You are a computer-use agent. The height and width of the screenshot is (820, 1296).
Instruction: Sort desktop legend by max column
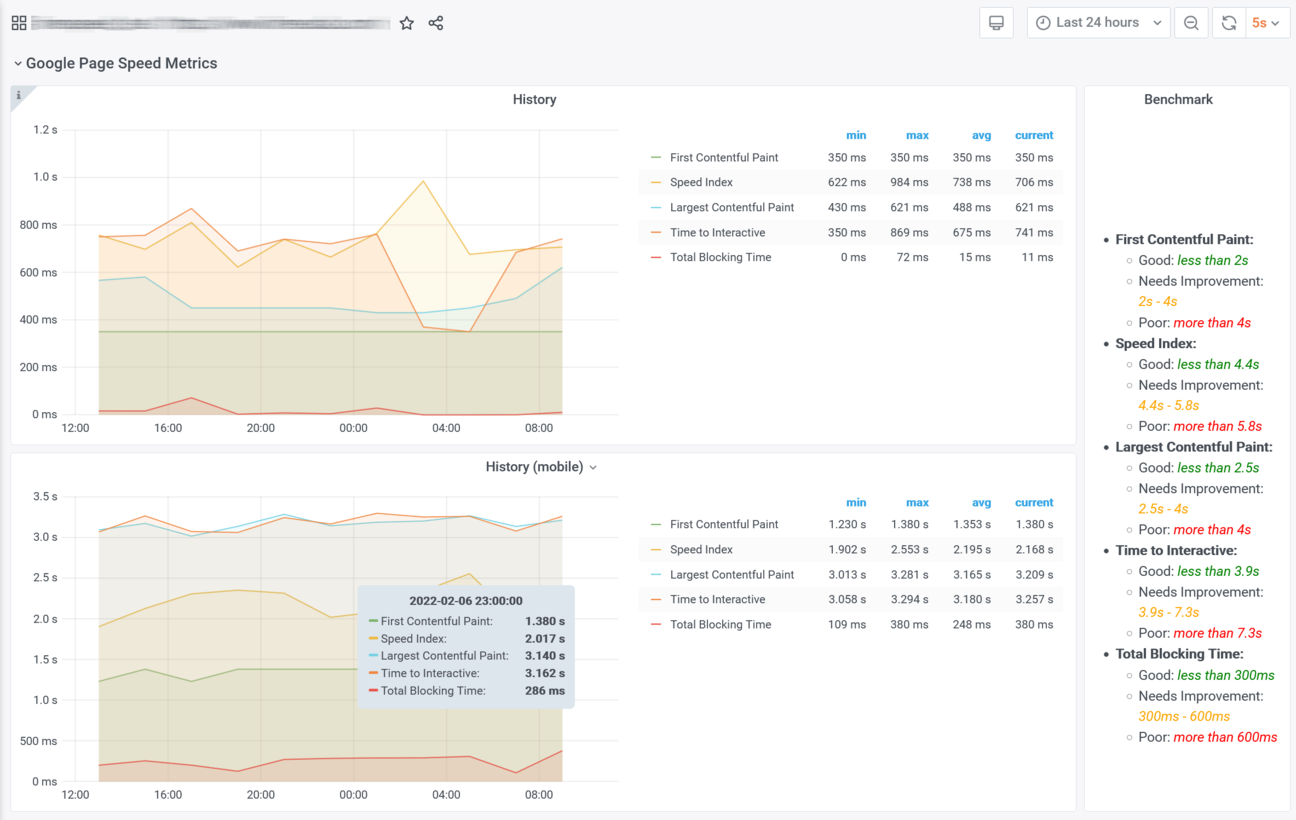(917, 135)
